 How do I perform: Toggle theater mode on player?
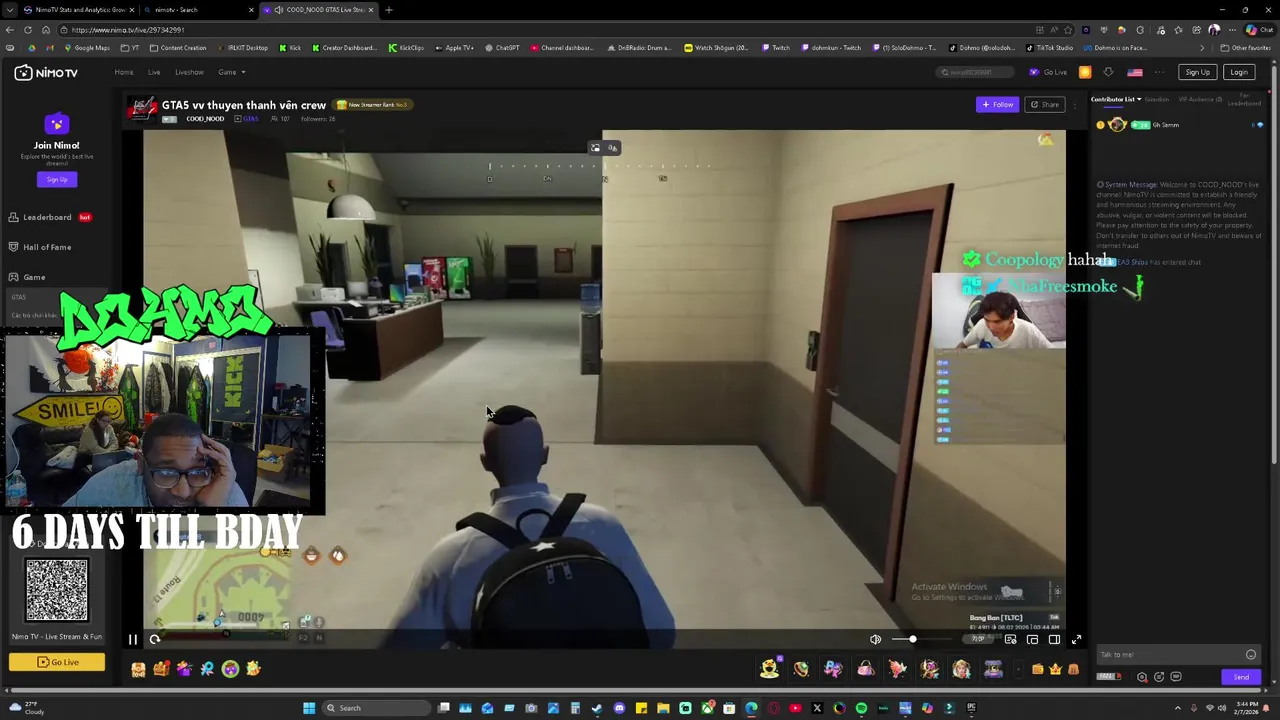pos(1054,639)
